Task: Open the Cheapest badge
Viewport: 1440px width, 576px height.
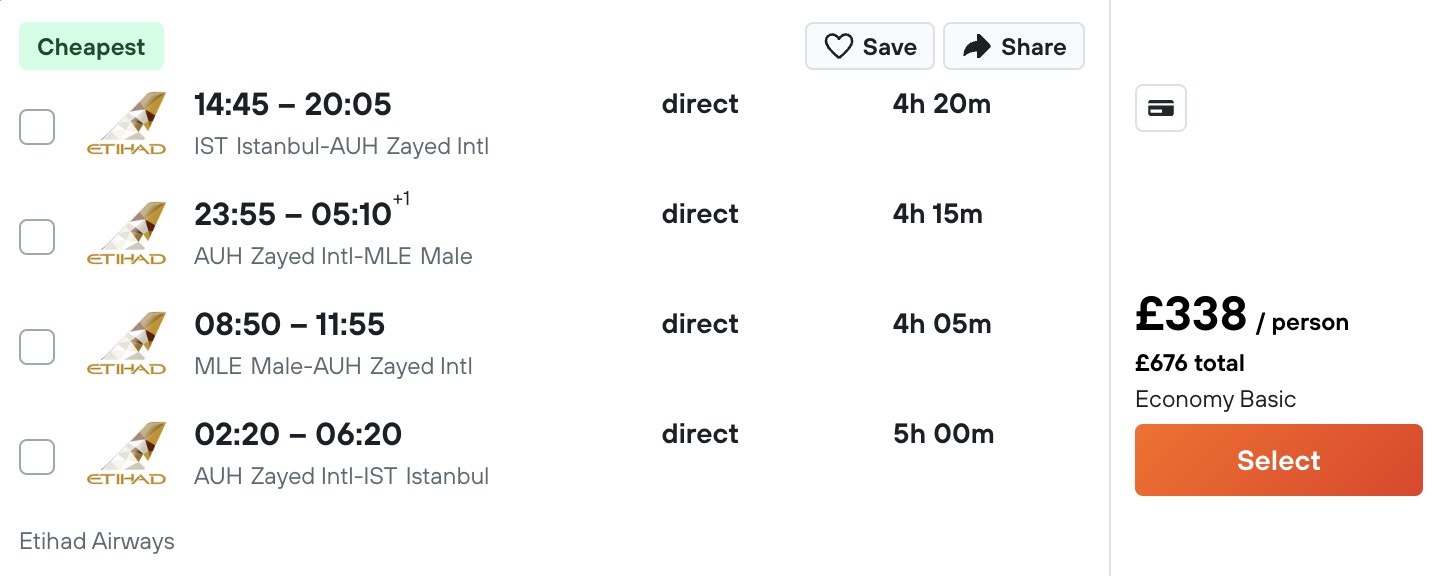Action: pyautogui.click(x=91, y=47)
